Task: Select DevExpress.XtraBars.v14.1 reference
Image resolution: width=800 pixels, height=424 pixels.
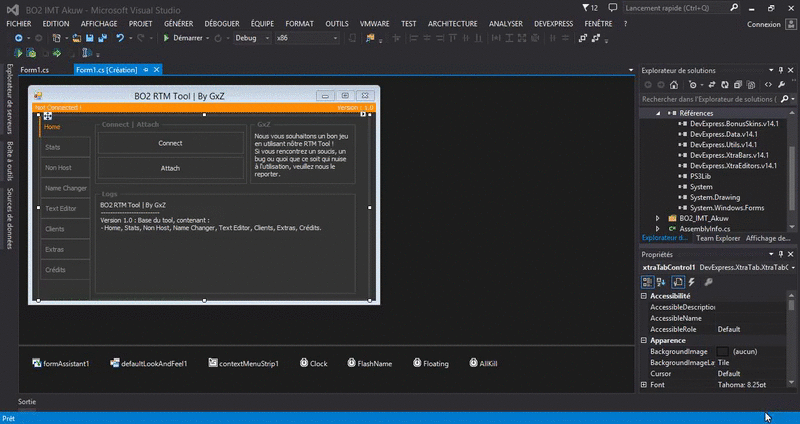Action: point(729,155)
